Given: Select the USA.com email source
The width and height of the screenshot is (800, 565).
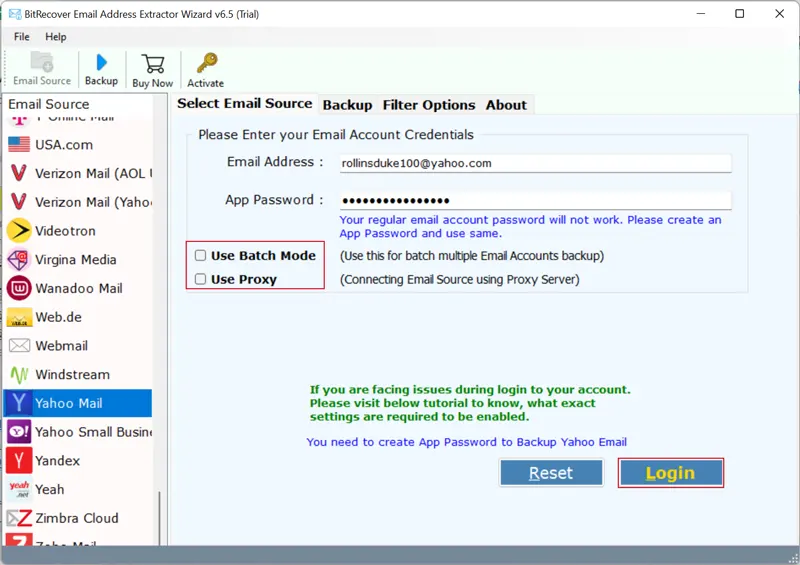Looking at the screenshot, I should point(63,145).
